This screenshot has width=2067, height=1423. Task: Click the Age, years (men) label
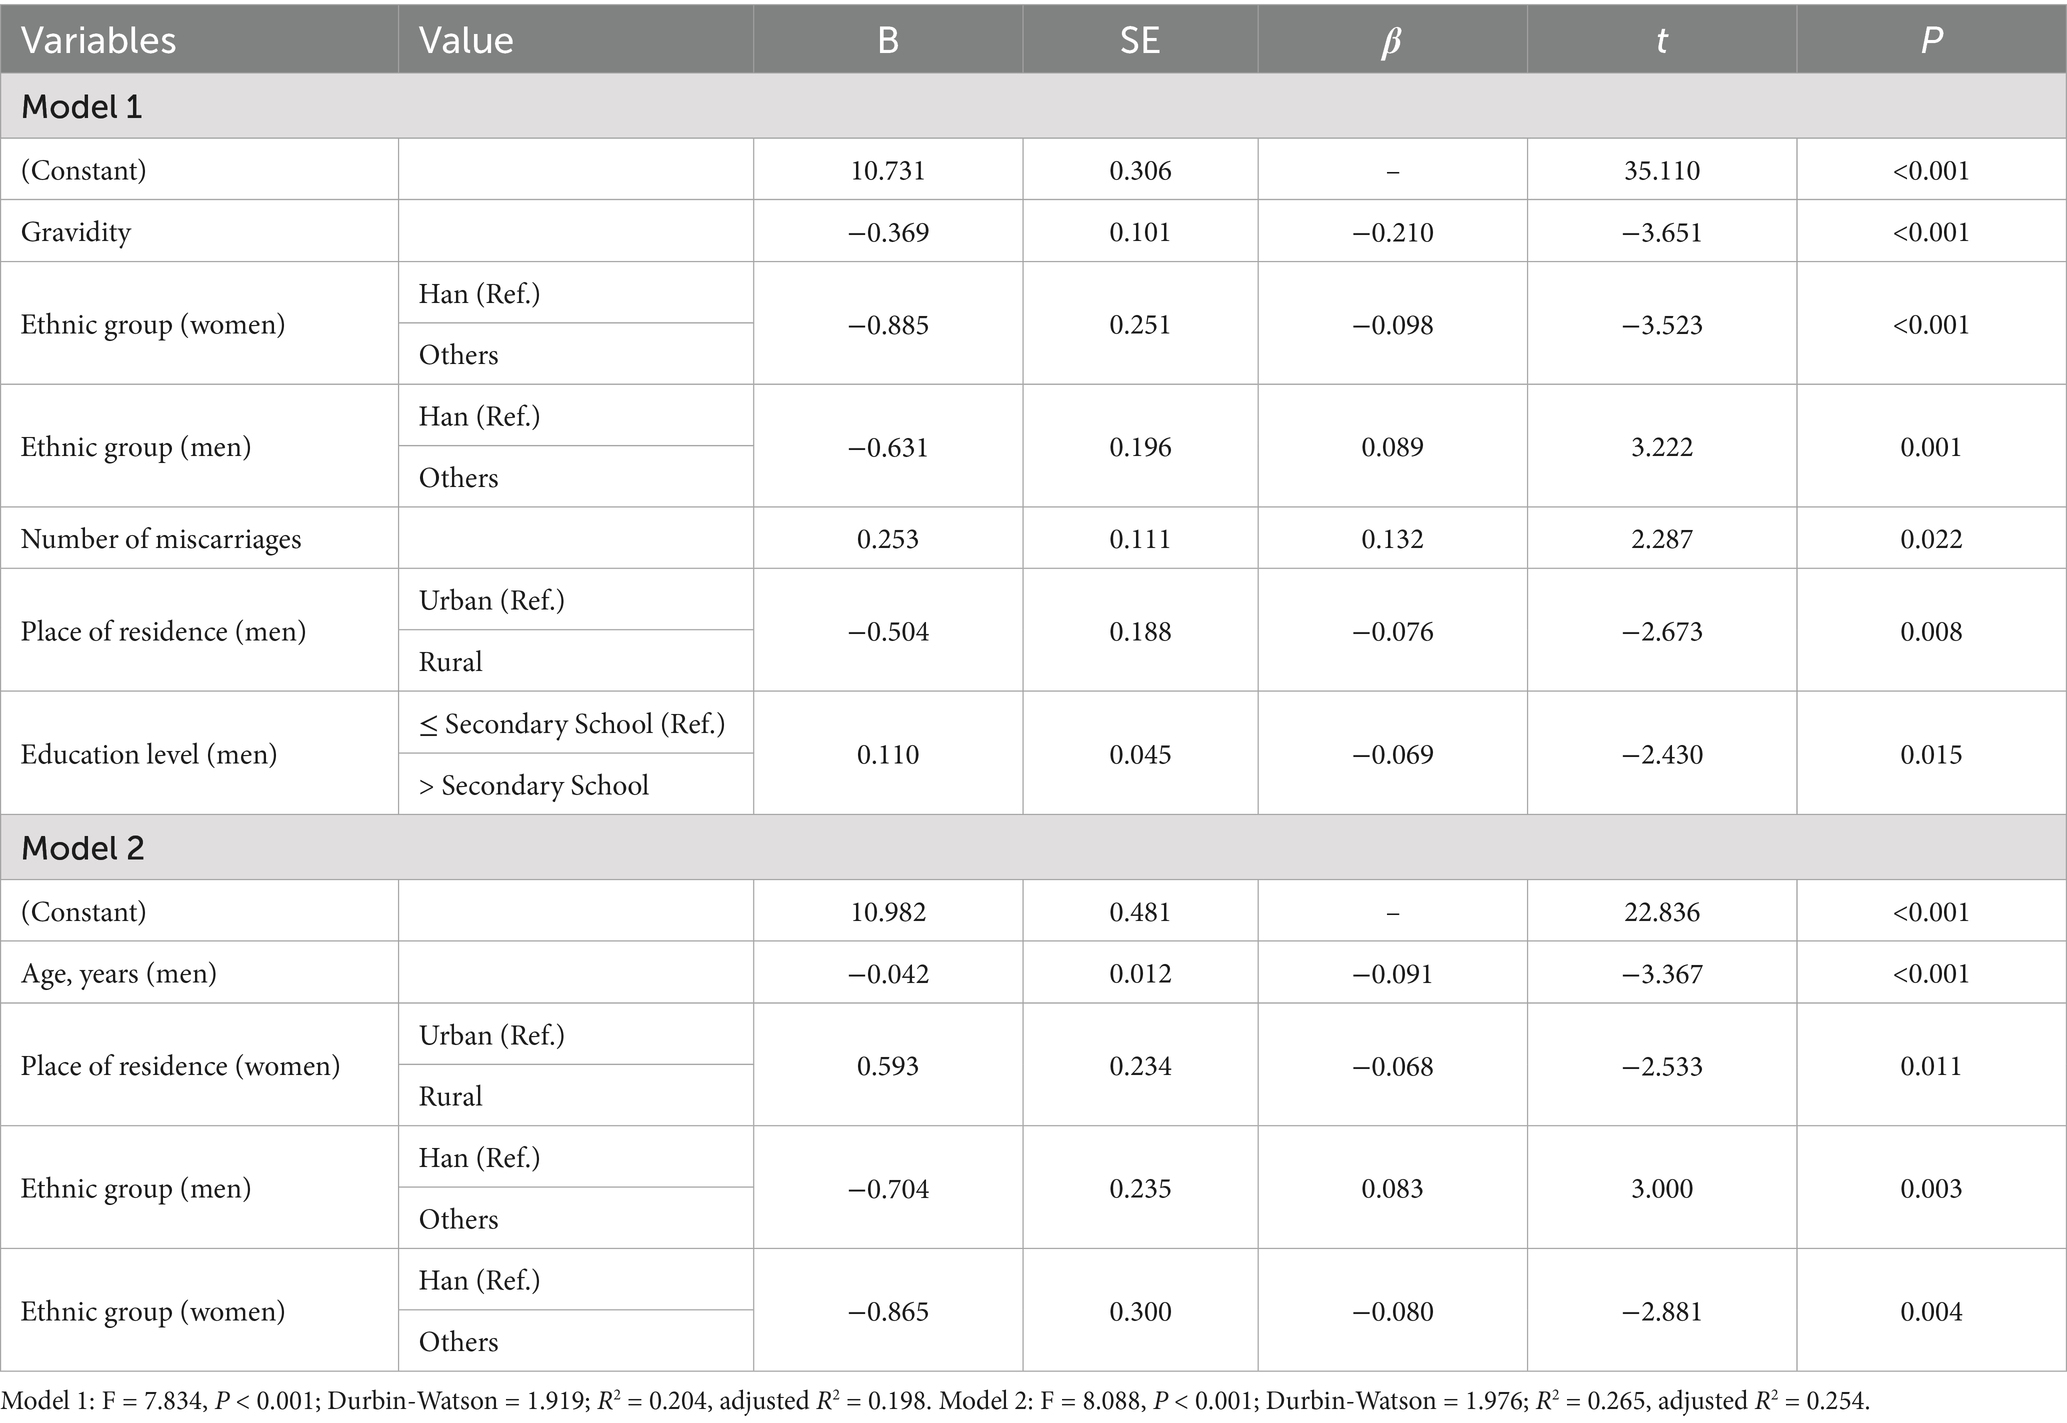[119, 973]
